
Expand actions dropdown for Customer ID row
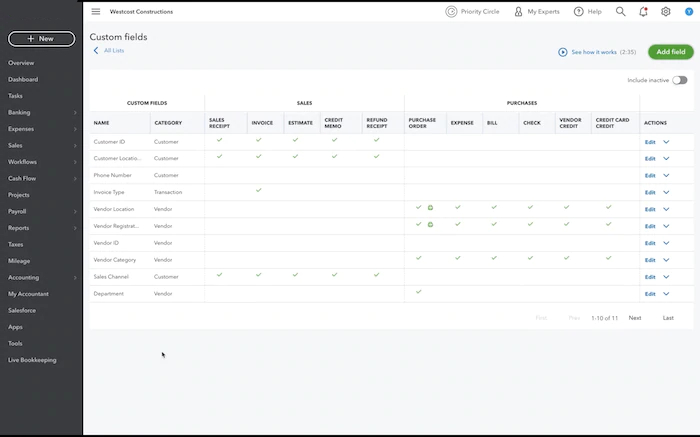(x=666, y=142)
